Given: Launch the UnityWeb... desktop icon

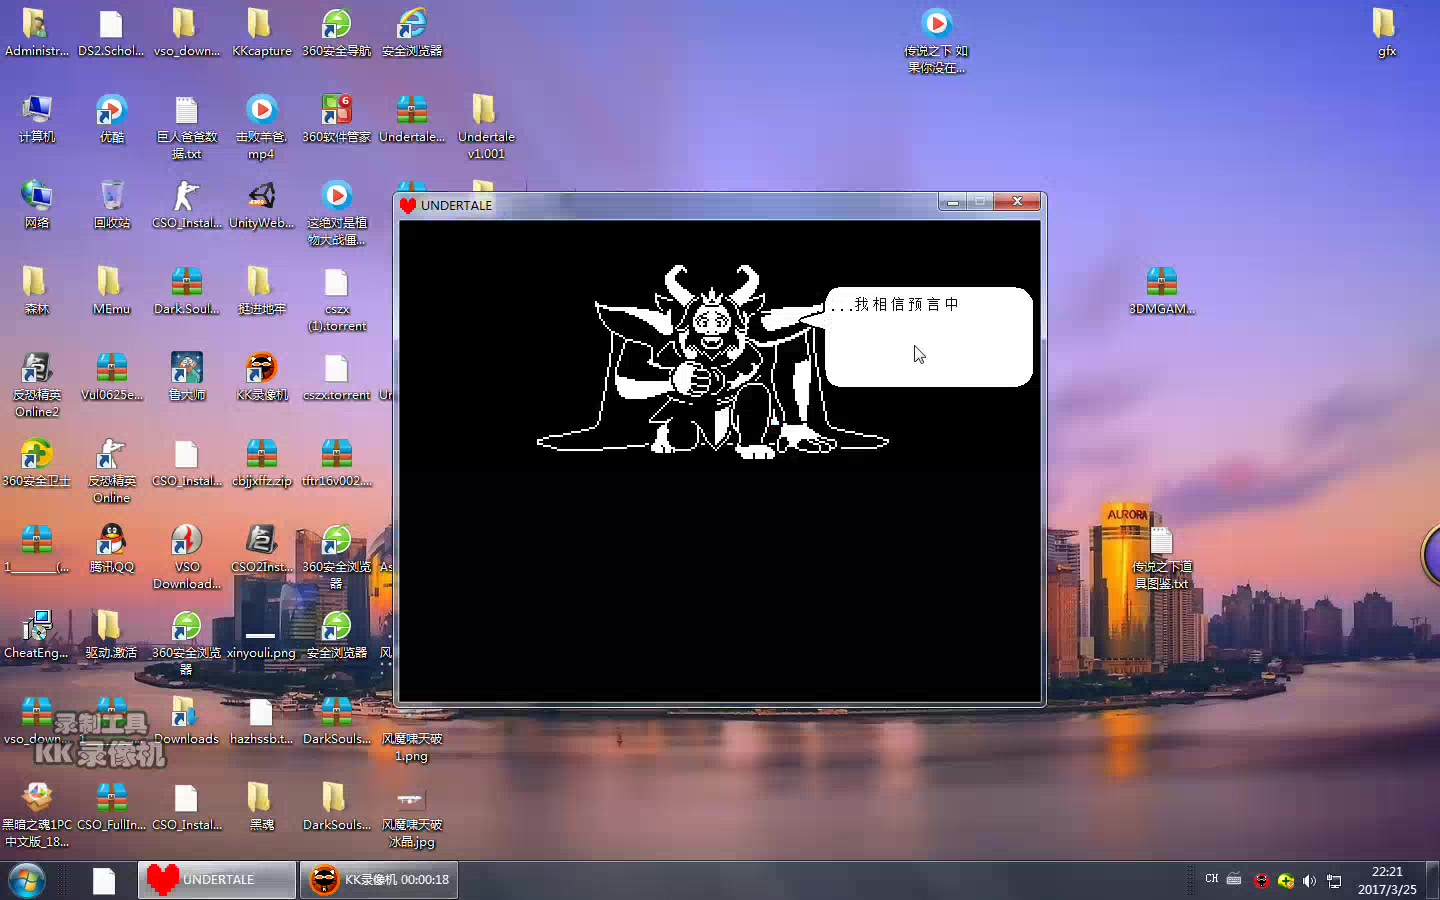Looking at the screenshot, I should click(x=261, y=204).
